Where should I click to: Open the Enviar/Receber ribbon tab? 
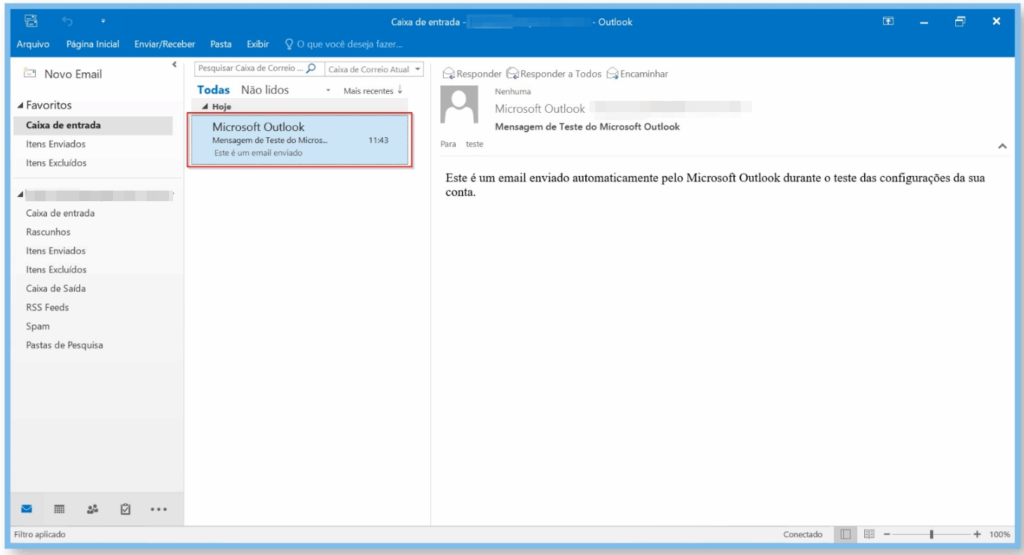[x=165, y=44]
